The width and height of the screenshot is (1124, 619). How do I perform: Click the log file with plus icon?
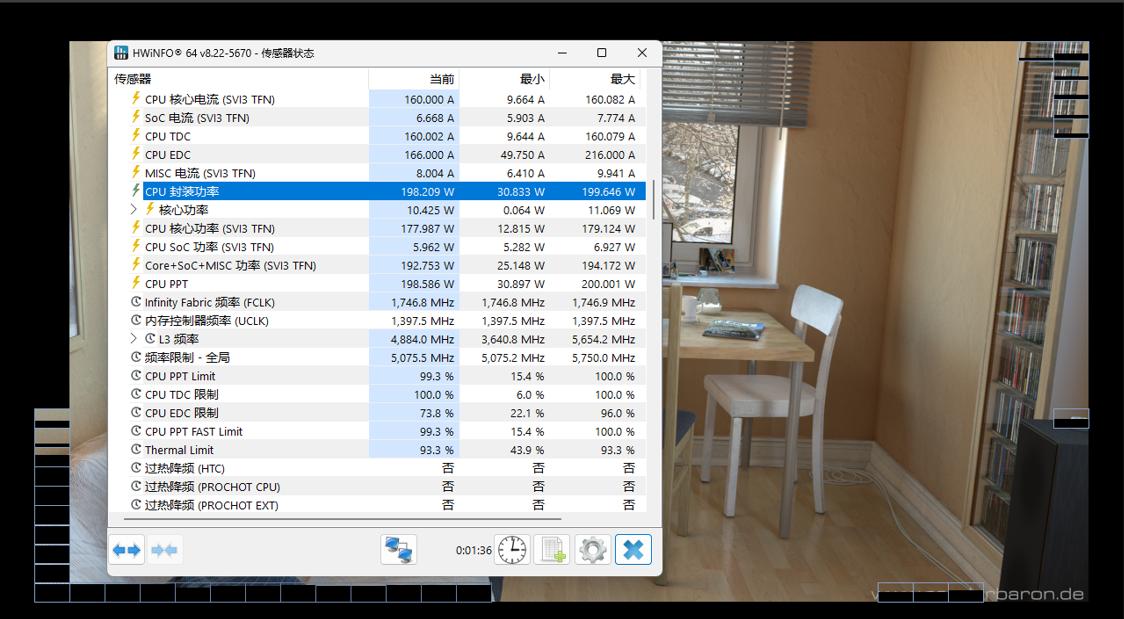point(552,550)
